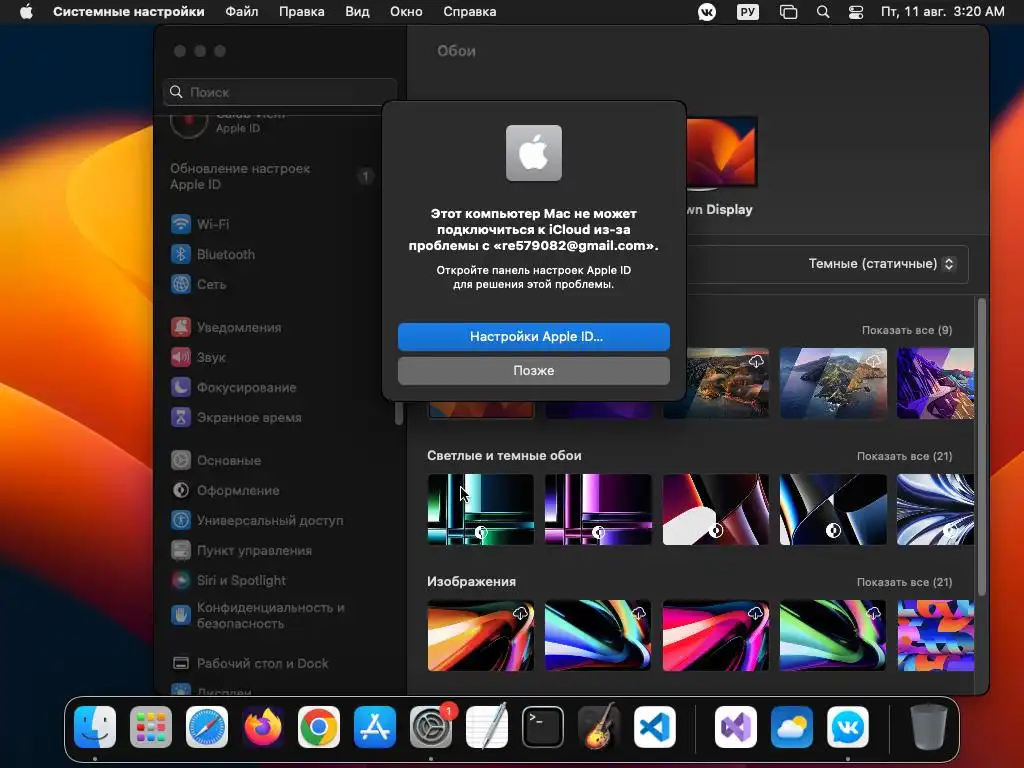Select purple-pink wallpaper under Светлые и темные обои

598,509
